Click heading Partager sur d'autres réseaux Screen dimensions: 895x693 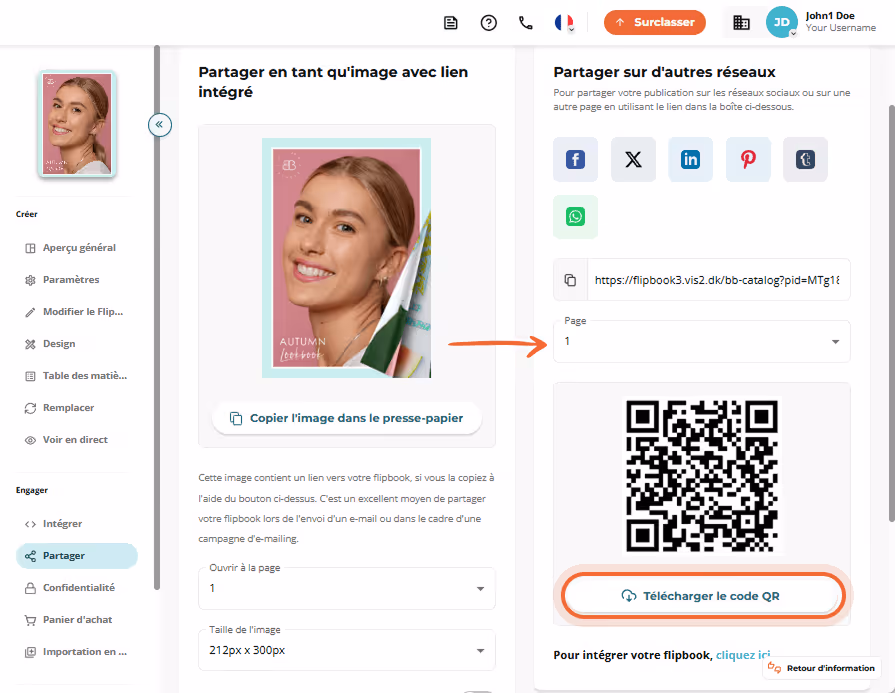(x=664, y=72)
